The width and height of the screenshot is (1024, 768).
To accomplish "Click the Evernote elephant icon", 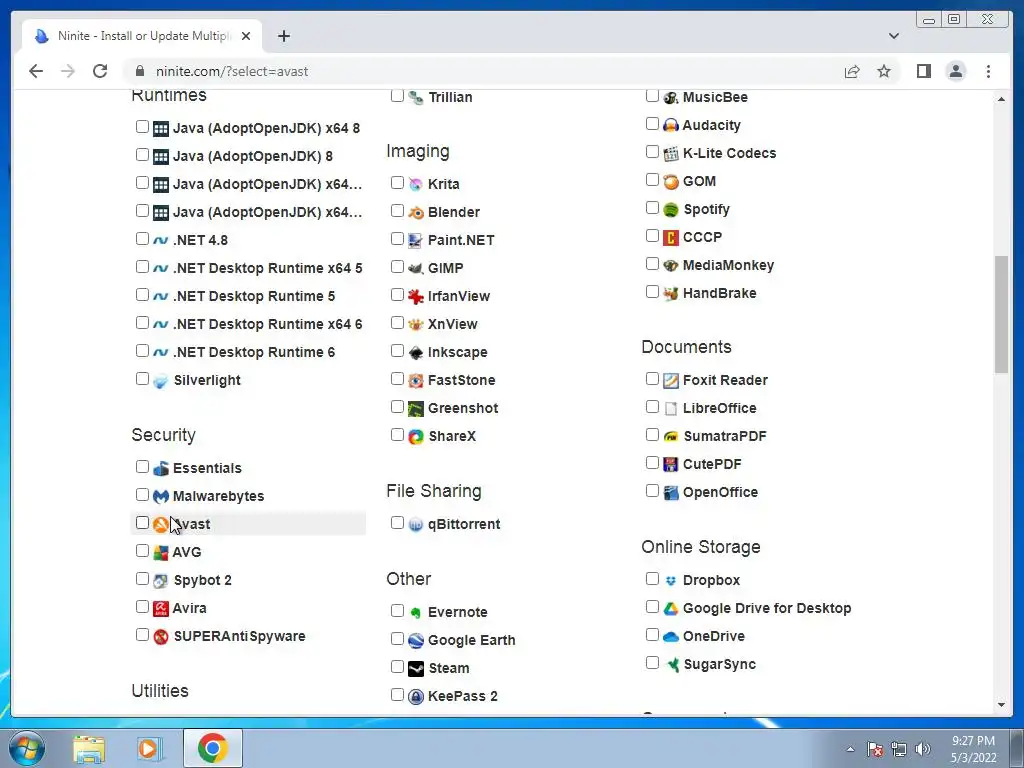I will tap(416, 613).
